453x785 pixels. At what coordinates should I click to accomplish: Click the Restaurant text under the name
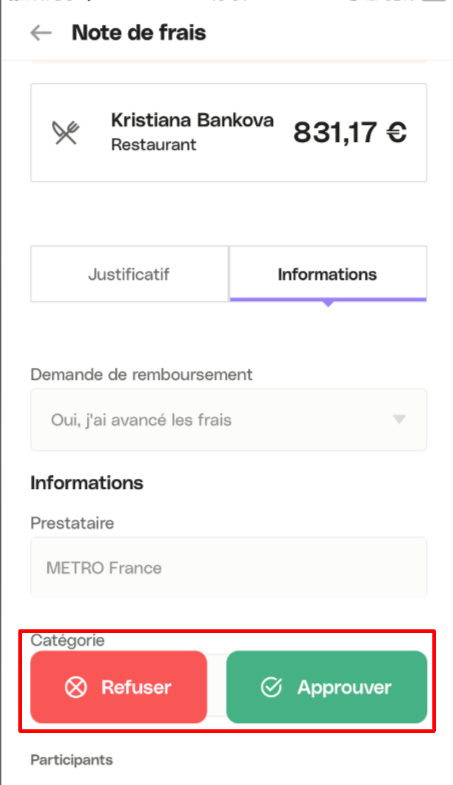click(154, 145)
